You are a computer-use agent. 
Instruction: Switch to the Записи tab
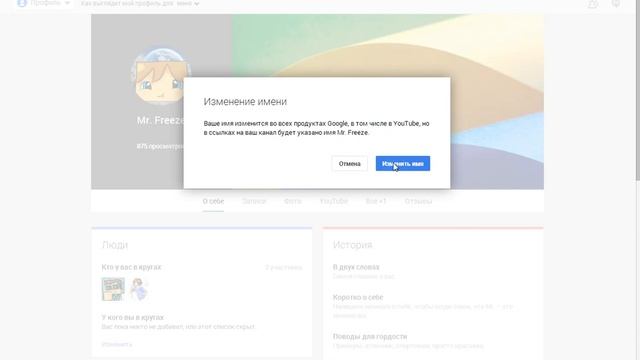(253, 201)
